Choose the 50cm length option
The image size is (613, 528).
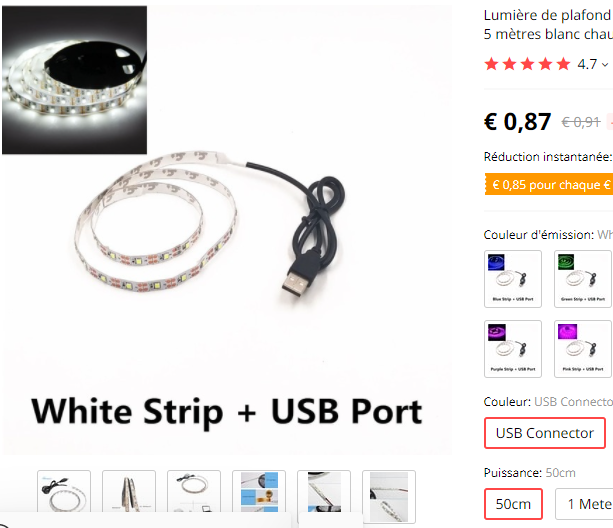pyautogui.click(x=513, y=503)
